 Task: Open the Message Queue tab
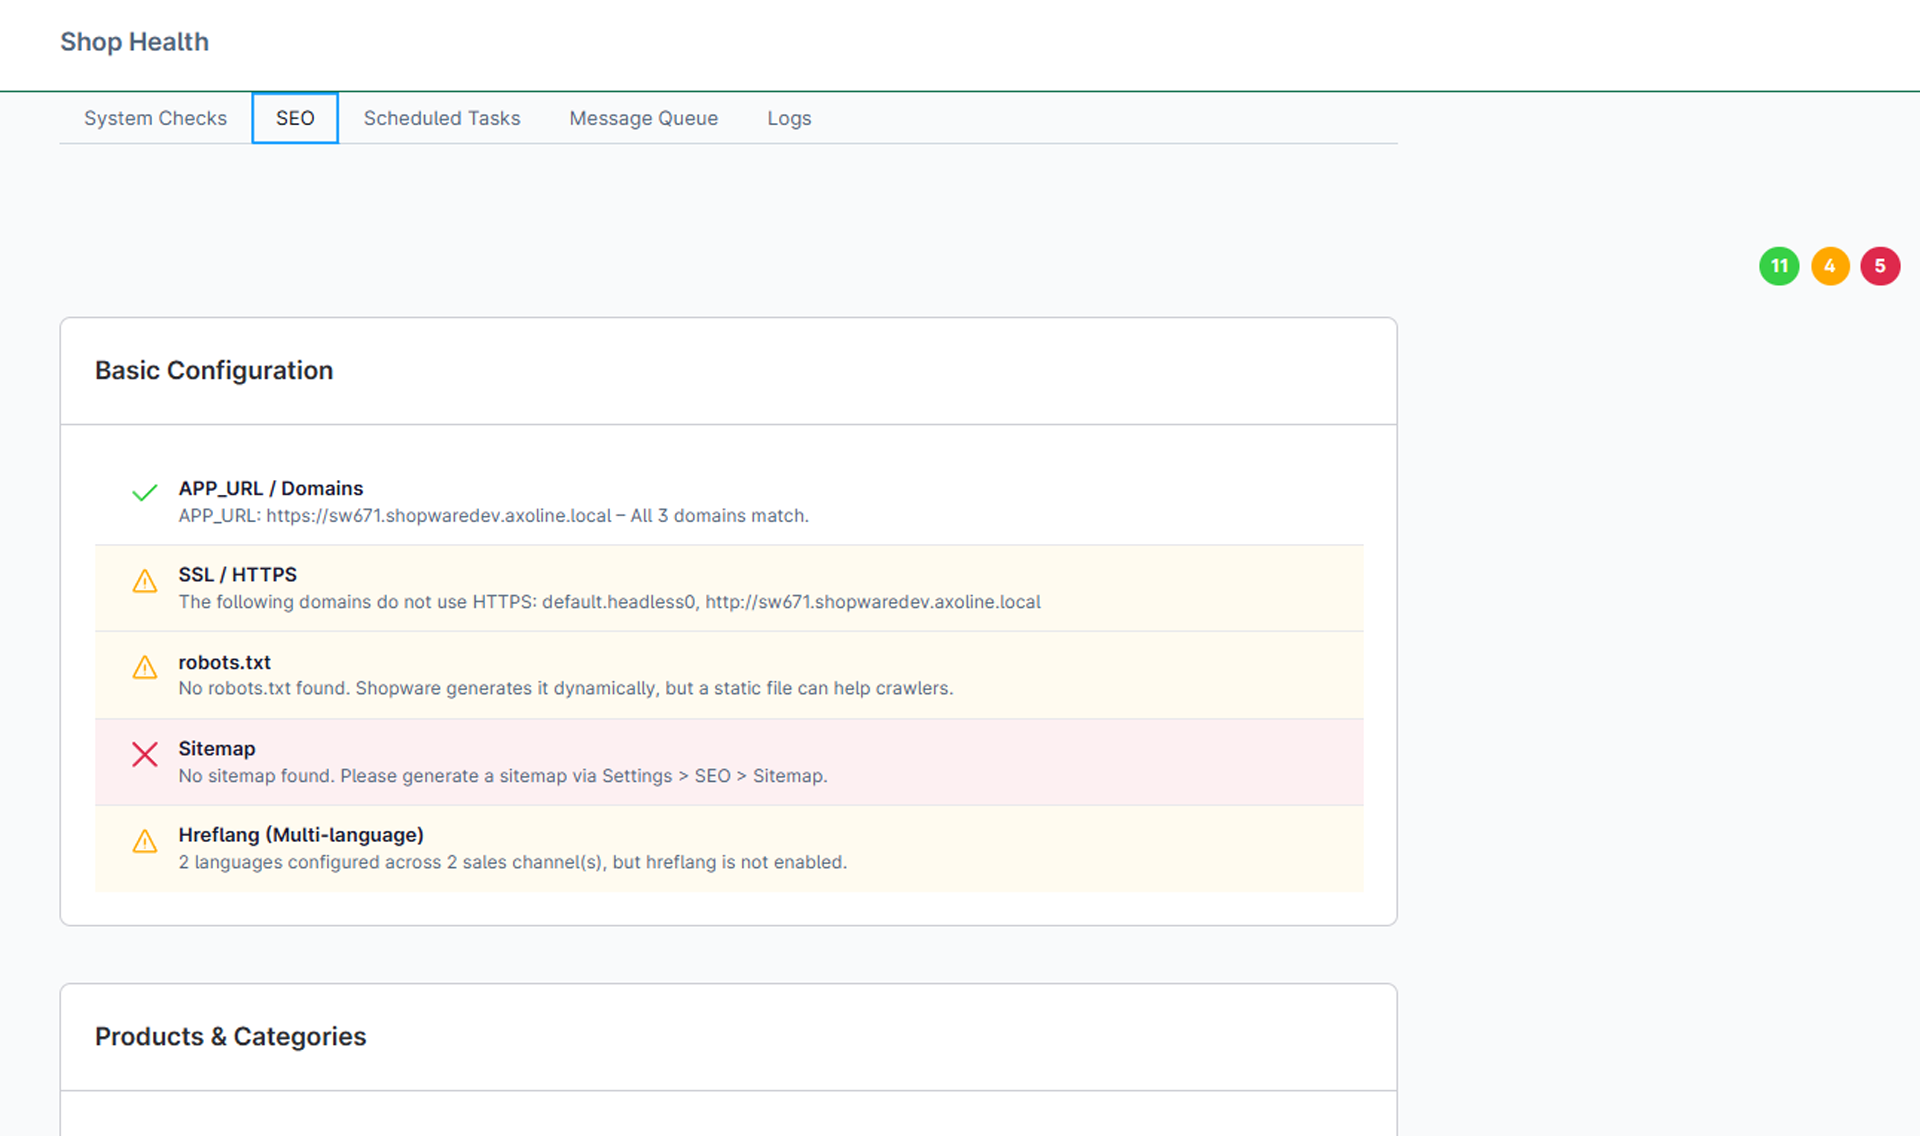click(643, 118)
